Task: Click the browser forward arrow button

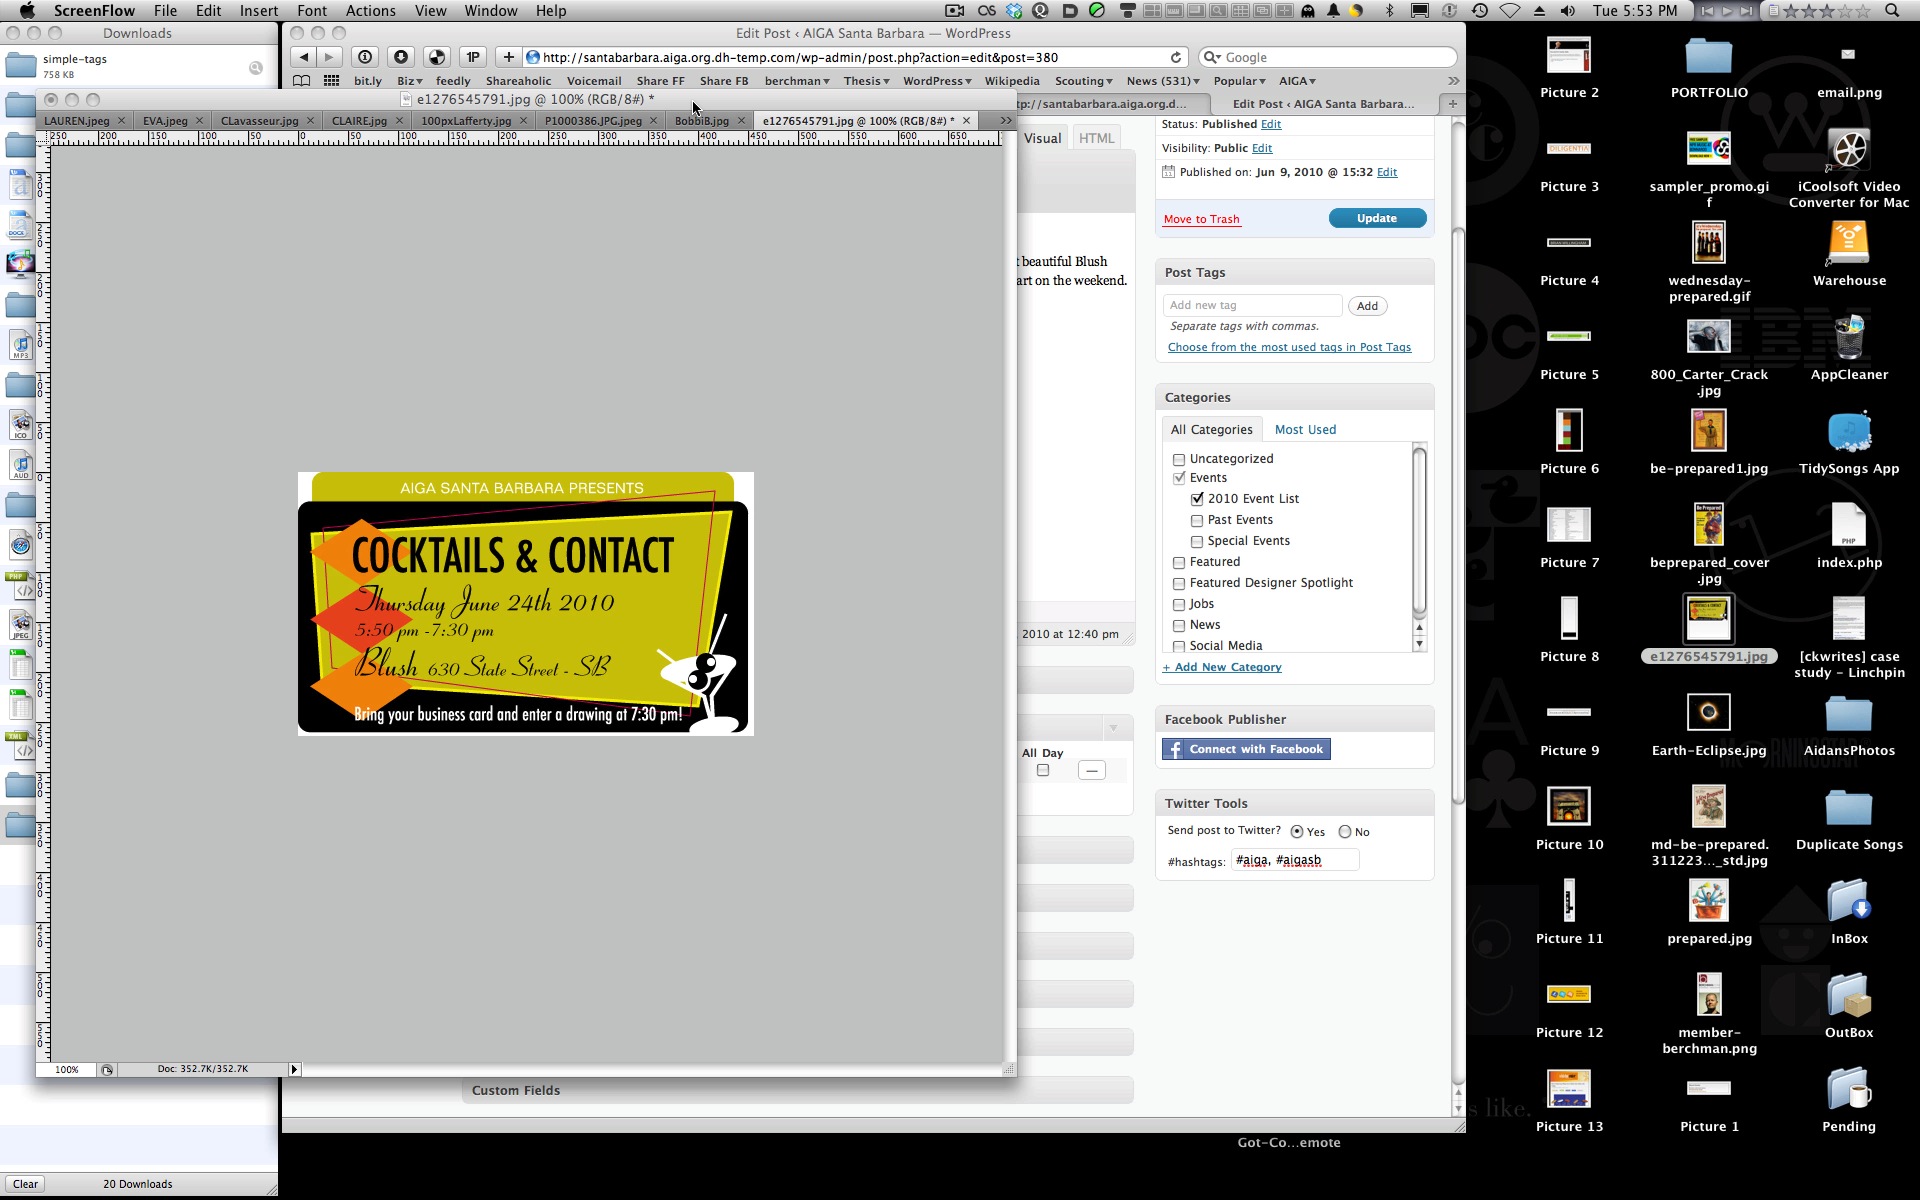Action: [329, 57]
